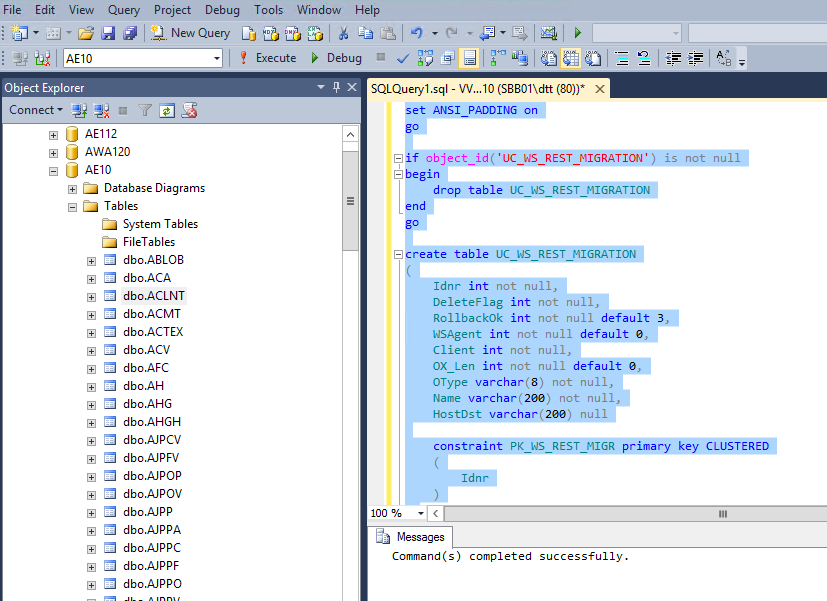Expand the dbo.ACLNT table node

pyautogui.click(x=92, y=296)
